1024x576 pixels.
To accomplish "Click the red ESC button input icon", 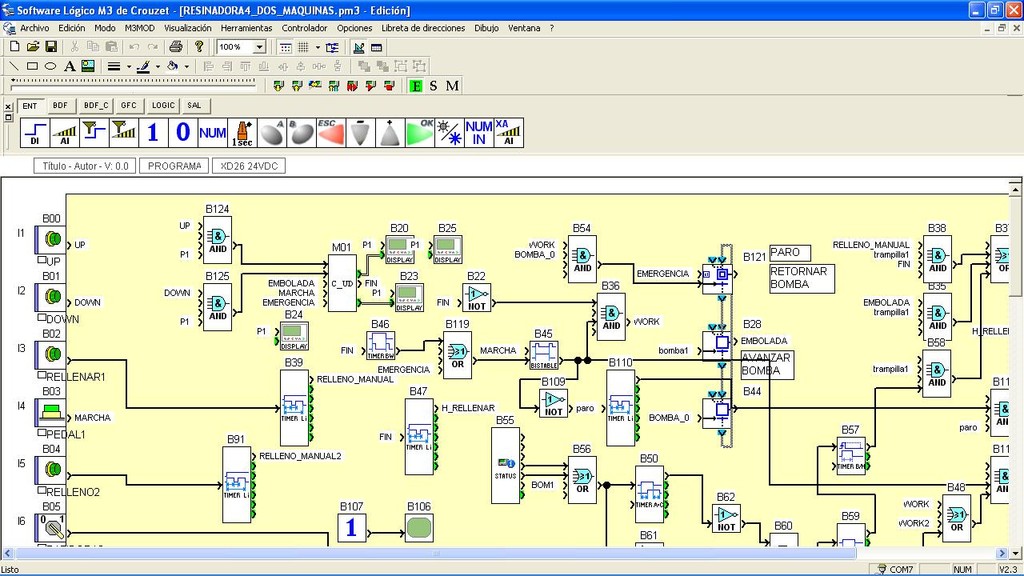I will [331, 131].
